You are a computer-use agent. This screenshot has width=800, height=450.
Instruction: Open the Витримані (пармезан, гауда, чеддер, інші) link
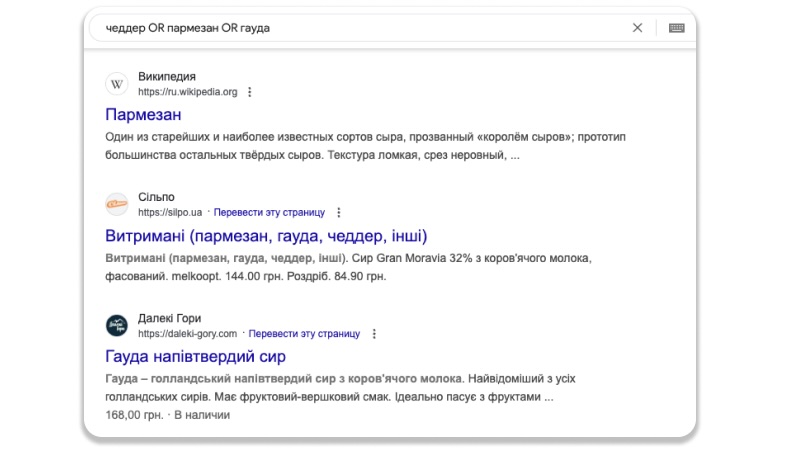(x=266, y=236)
